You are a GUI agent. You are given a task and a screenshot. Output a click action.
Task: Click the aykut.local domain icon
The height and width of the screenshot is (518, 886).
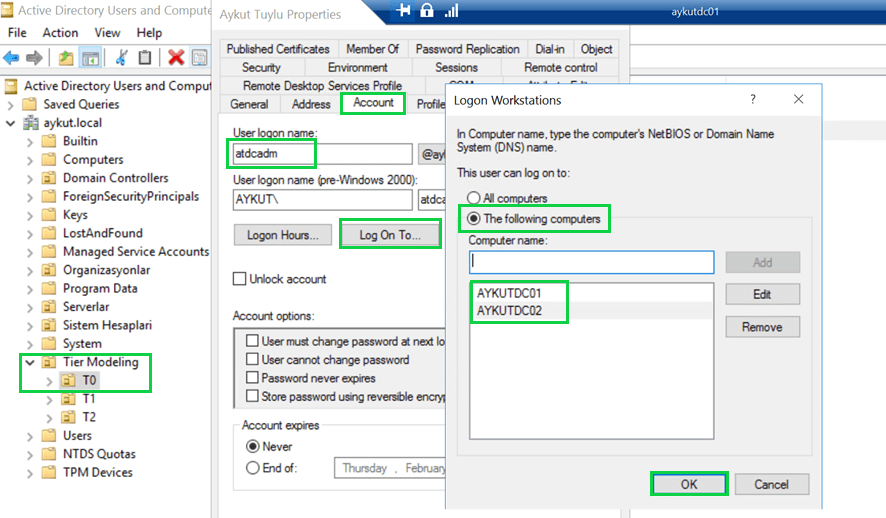[x=31, y=123]
